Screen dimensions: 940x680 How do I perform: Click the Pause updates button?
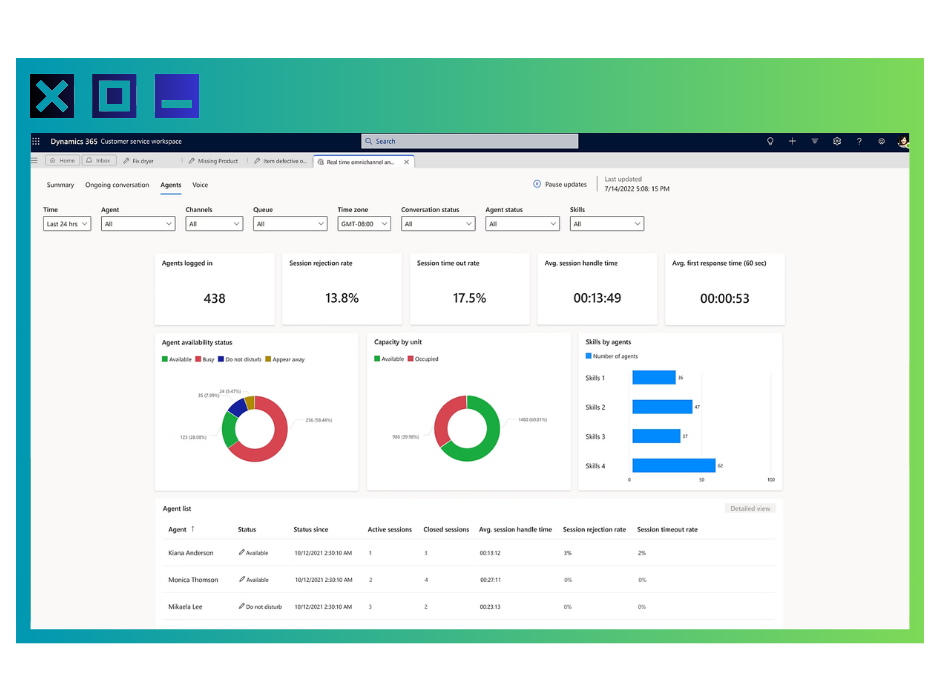(560, 184)
